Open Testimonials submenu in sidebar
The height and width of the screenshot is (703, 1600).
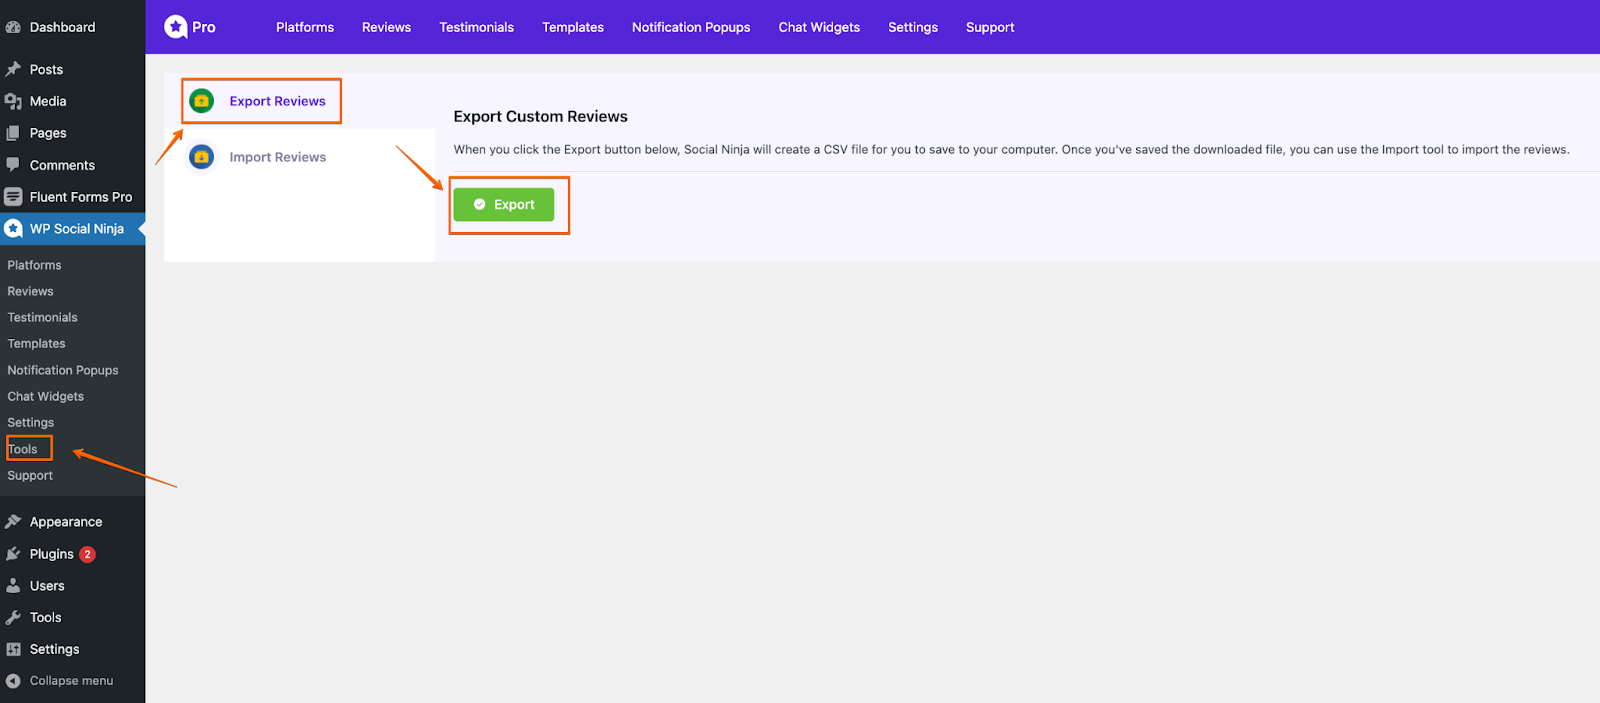(42, 317)
